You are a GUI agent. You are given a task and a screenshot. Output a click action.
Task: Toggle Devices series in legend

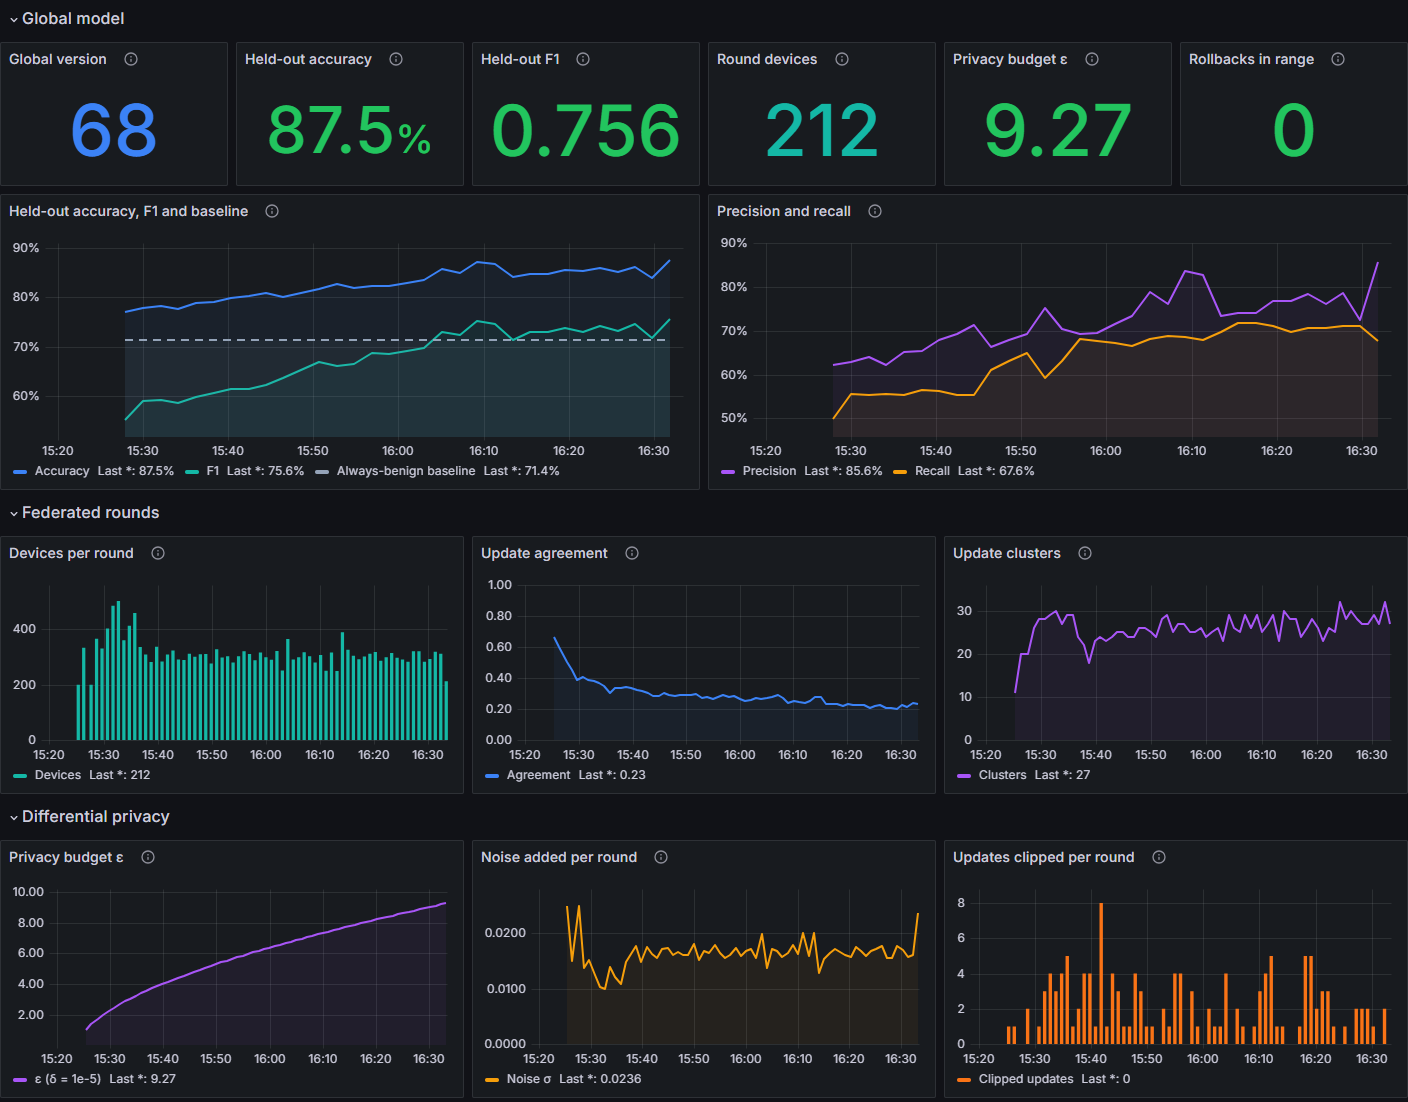pos(58,775)
